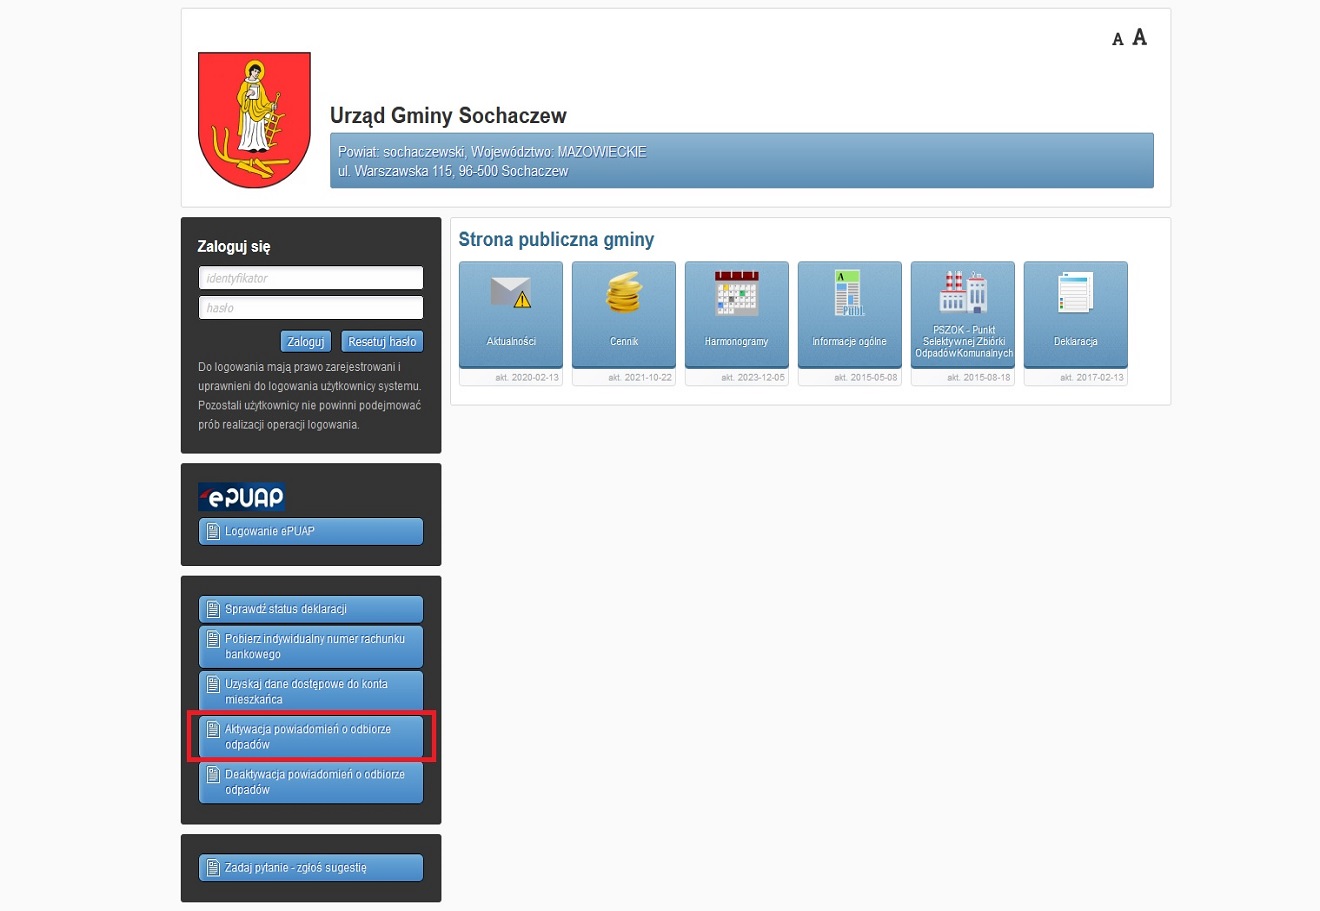Select Pobierz indywidualny numer rachunku bankowego
Image resolution: width=1320 pixels, height=911 pixels.
[x=311, y=647]
